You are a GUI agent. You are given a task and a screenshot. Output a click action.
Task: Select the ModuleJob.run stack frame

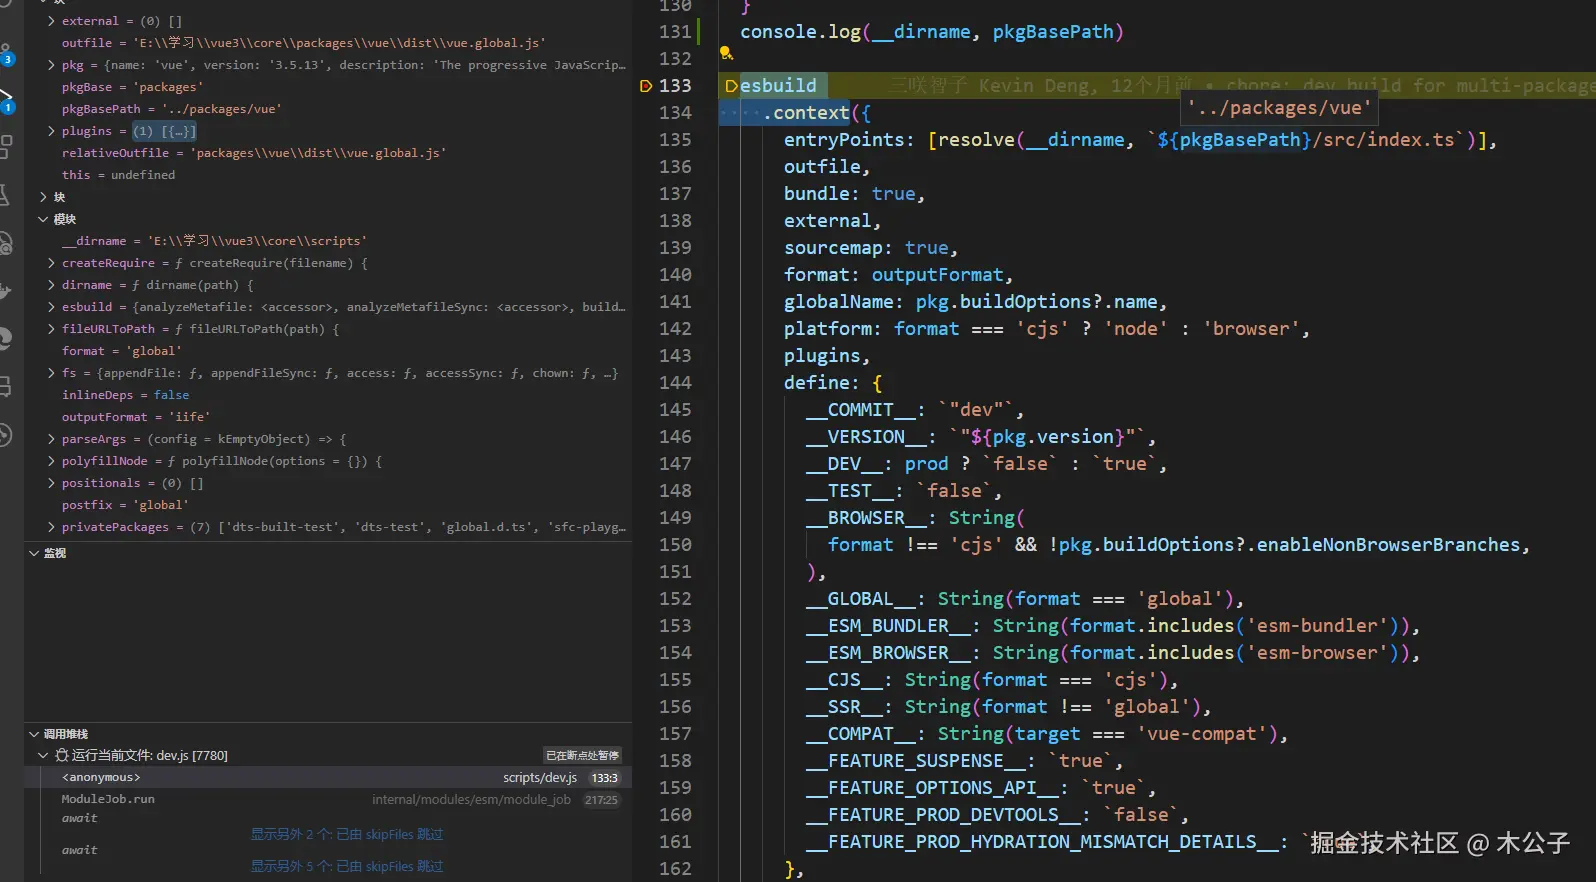tap(328, 799)
